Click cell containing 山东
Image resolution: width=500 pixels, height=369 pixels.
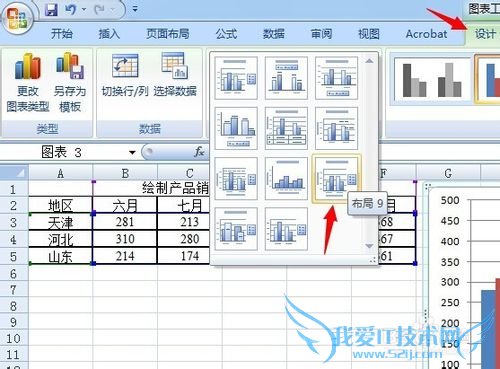pos(60,256)
